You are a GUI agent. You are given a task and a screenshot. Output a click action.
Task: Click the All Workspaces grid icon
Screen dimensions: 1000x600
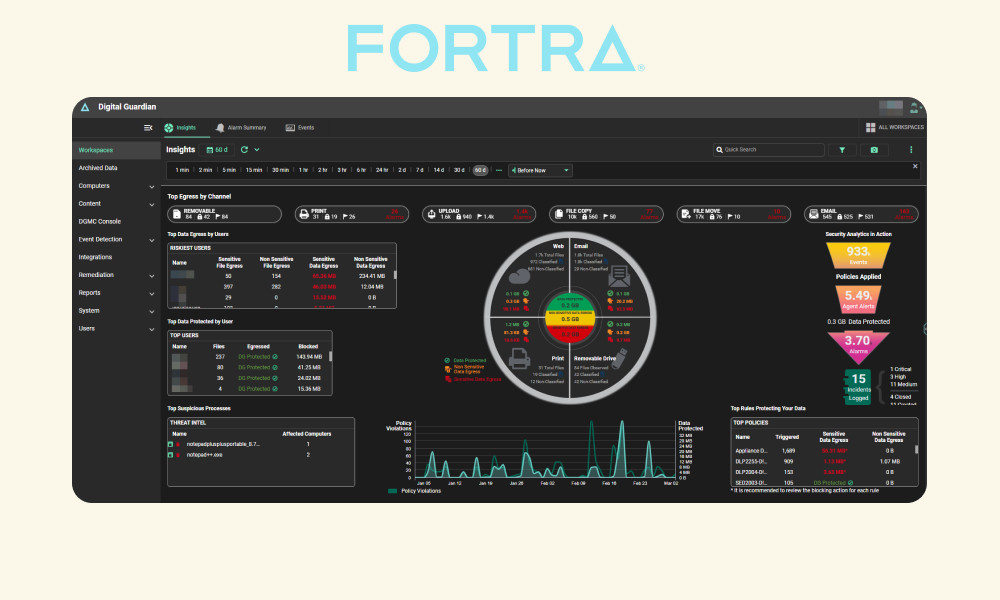[871, 128]
